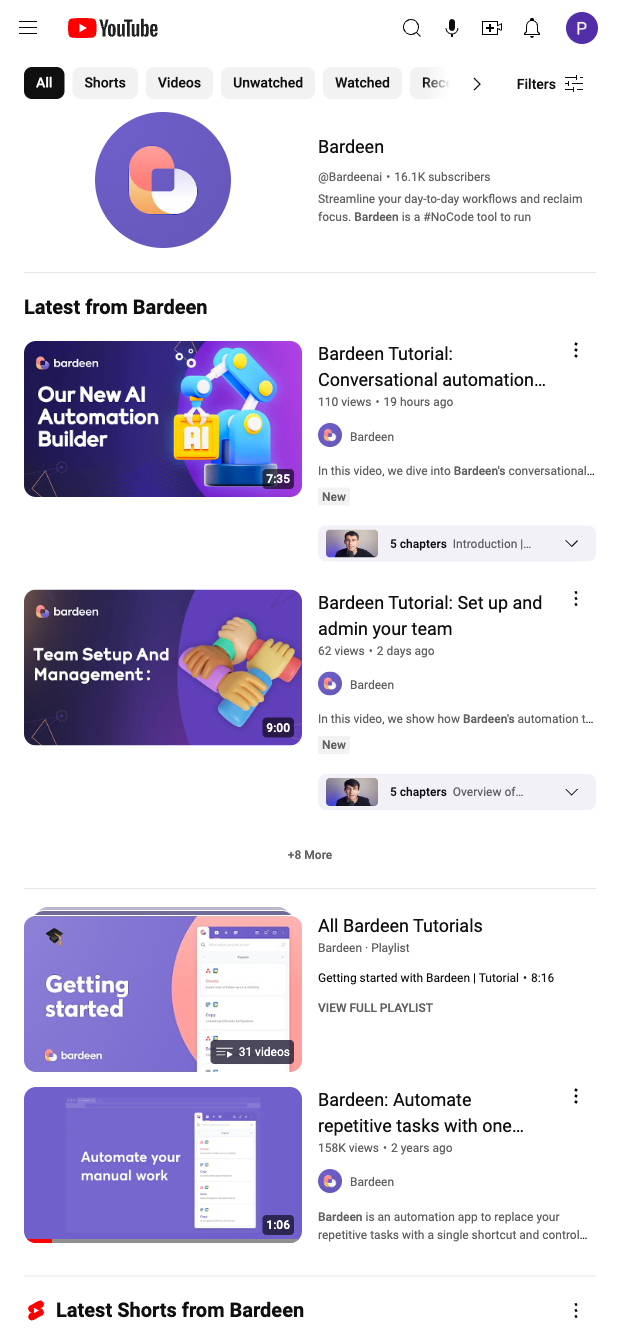The width and height of the screenshot is (620, 1340).
Task: Open options for Latest Shorts section
Action: click(575, 1310)
